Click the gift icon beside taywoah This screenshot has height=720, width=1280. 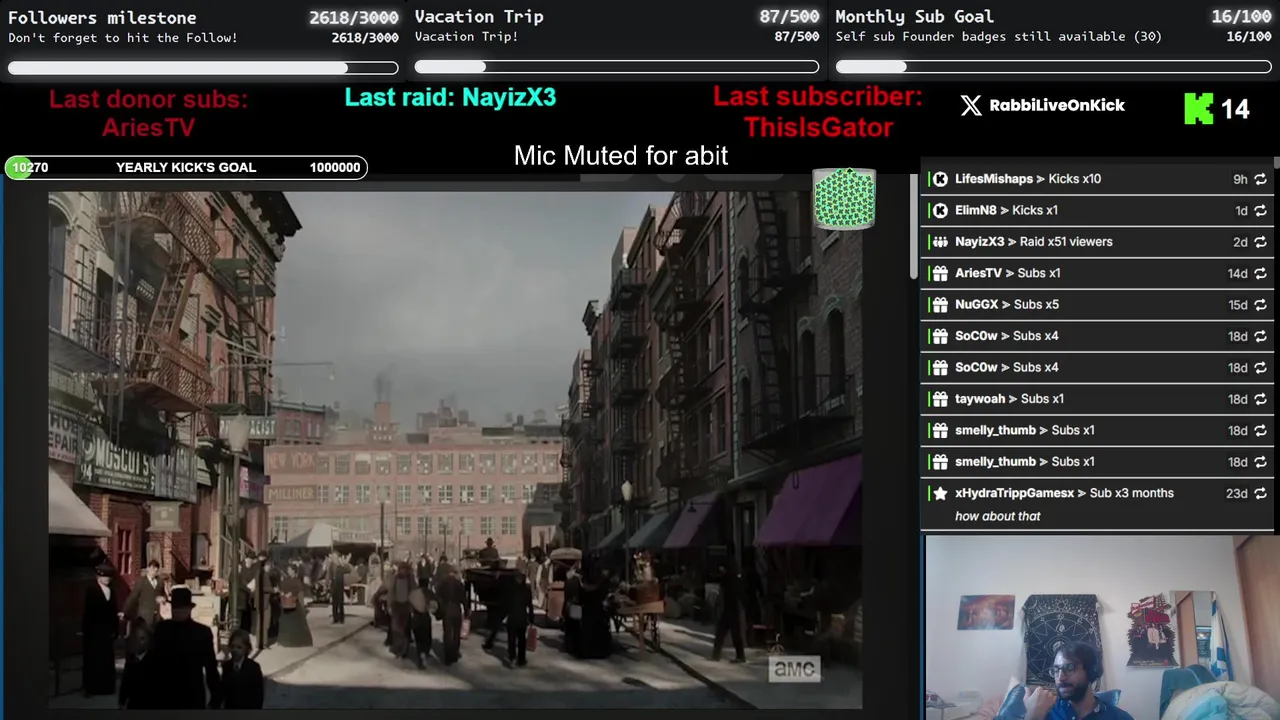point(940,399)
